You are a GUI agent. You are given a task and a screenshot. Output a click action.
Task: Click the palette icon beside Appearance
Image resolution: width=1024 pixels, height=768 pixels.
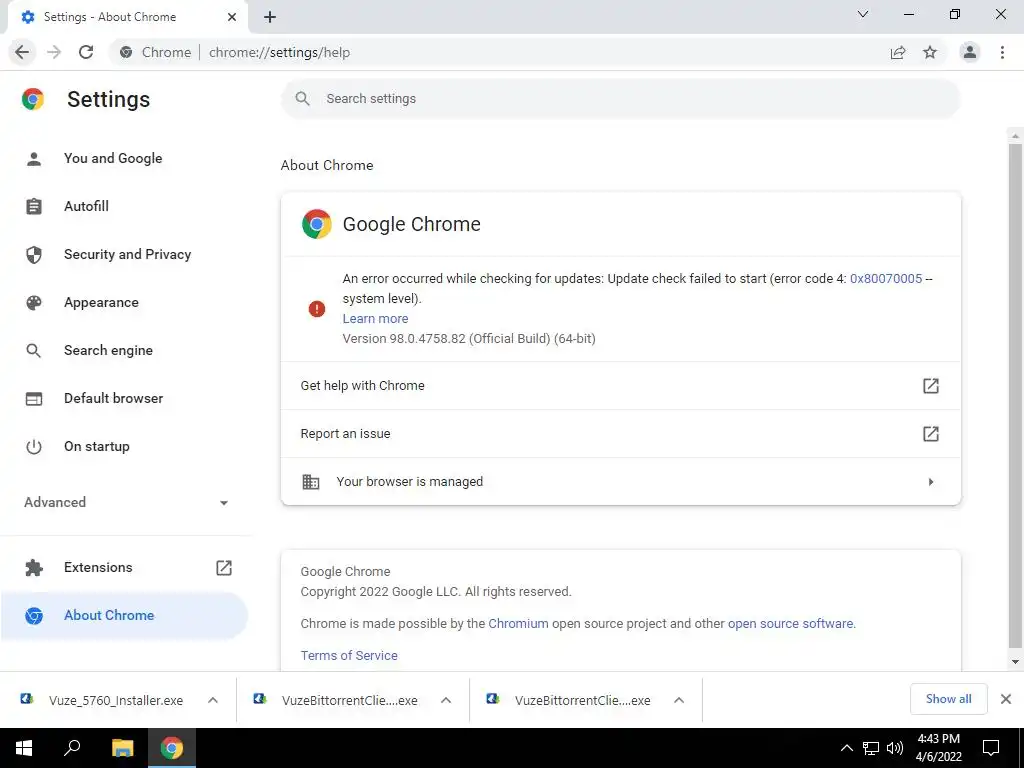coord(34,302)
